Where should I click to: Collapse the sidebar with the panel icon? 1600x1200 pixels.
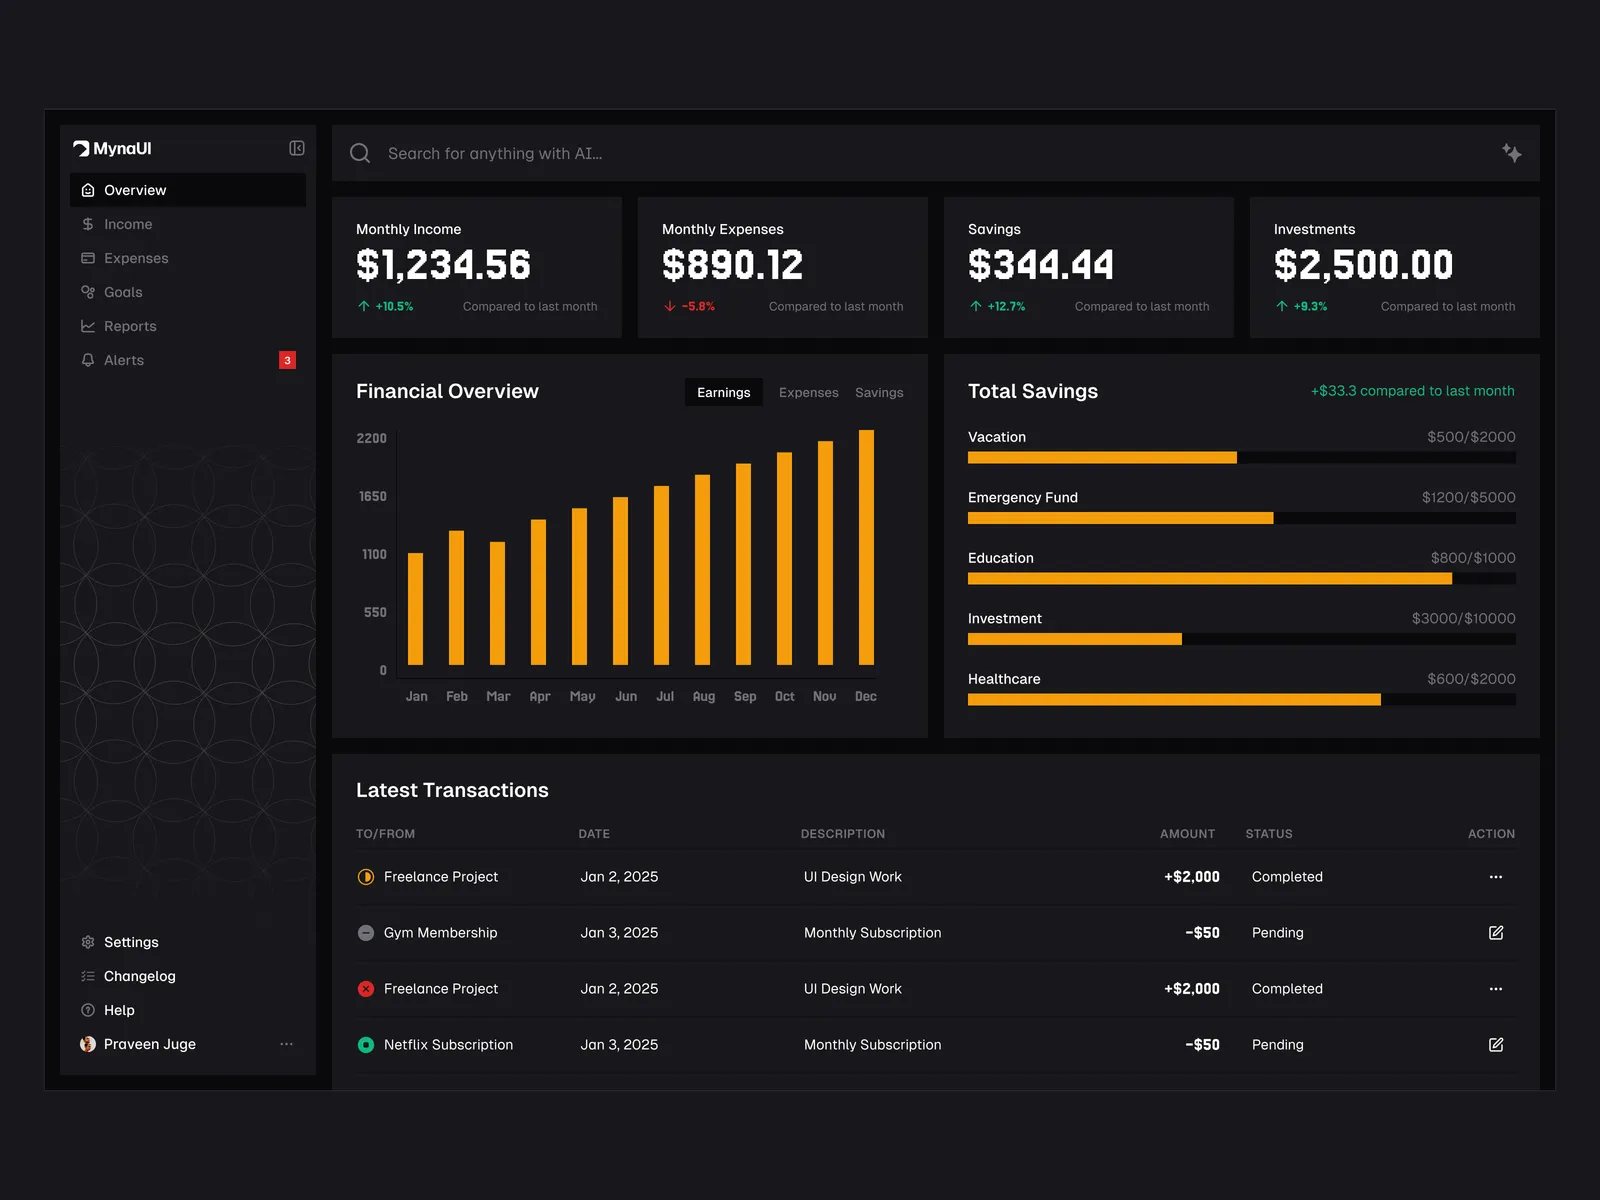297,148
